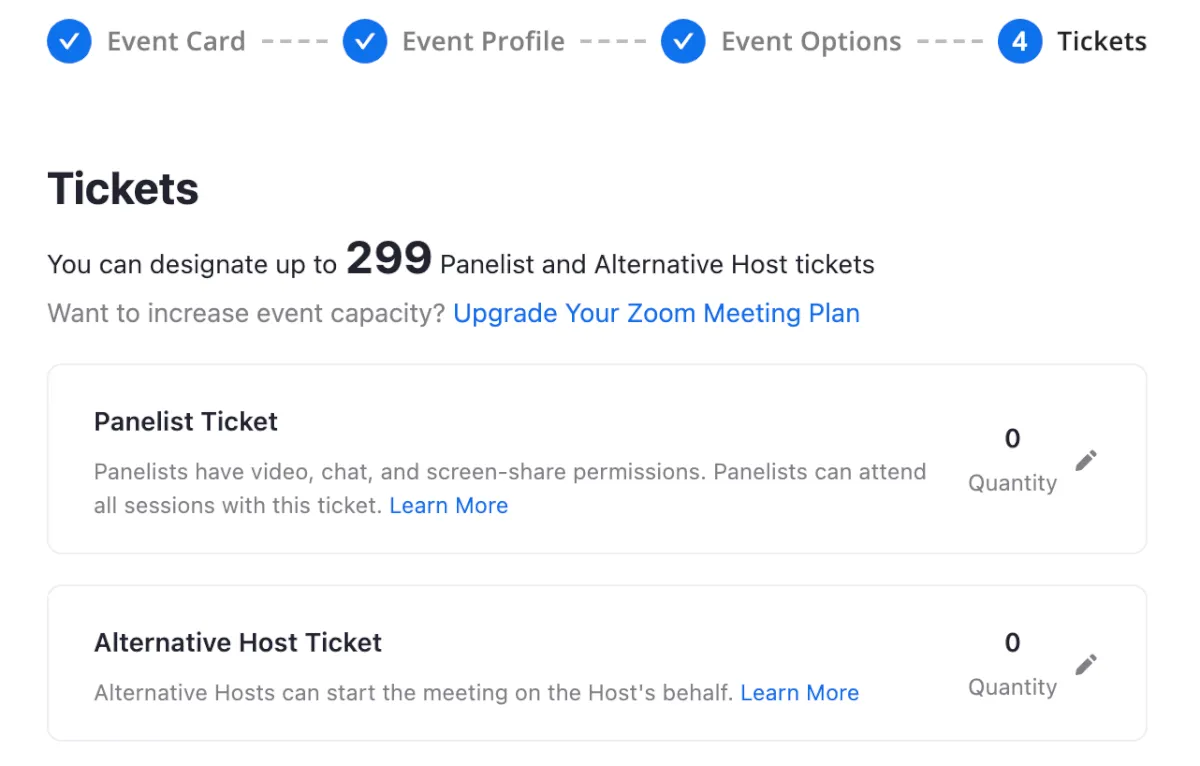
Task: Click the Panelist Ticket description text
Action: pyautogui.click(x=510, y=472)
